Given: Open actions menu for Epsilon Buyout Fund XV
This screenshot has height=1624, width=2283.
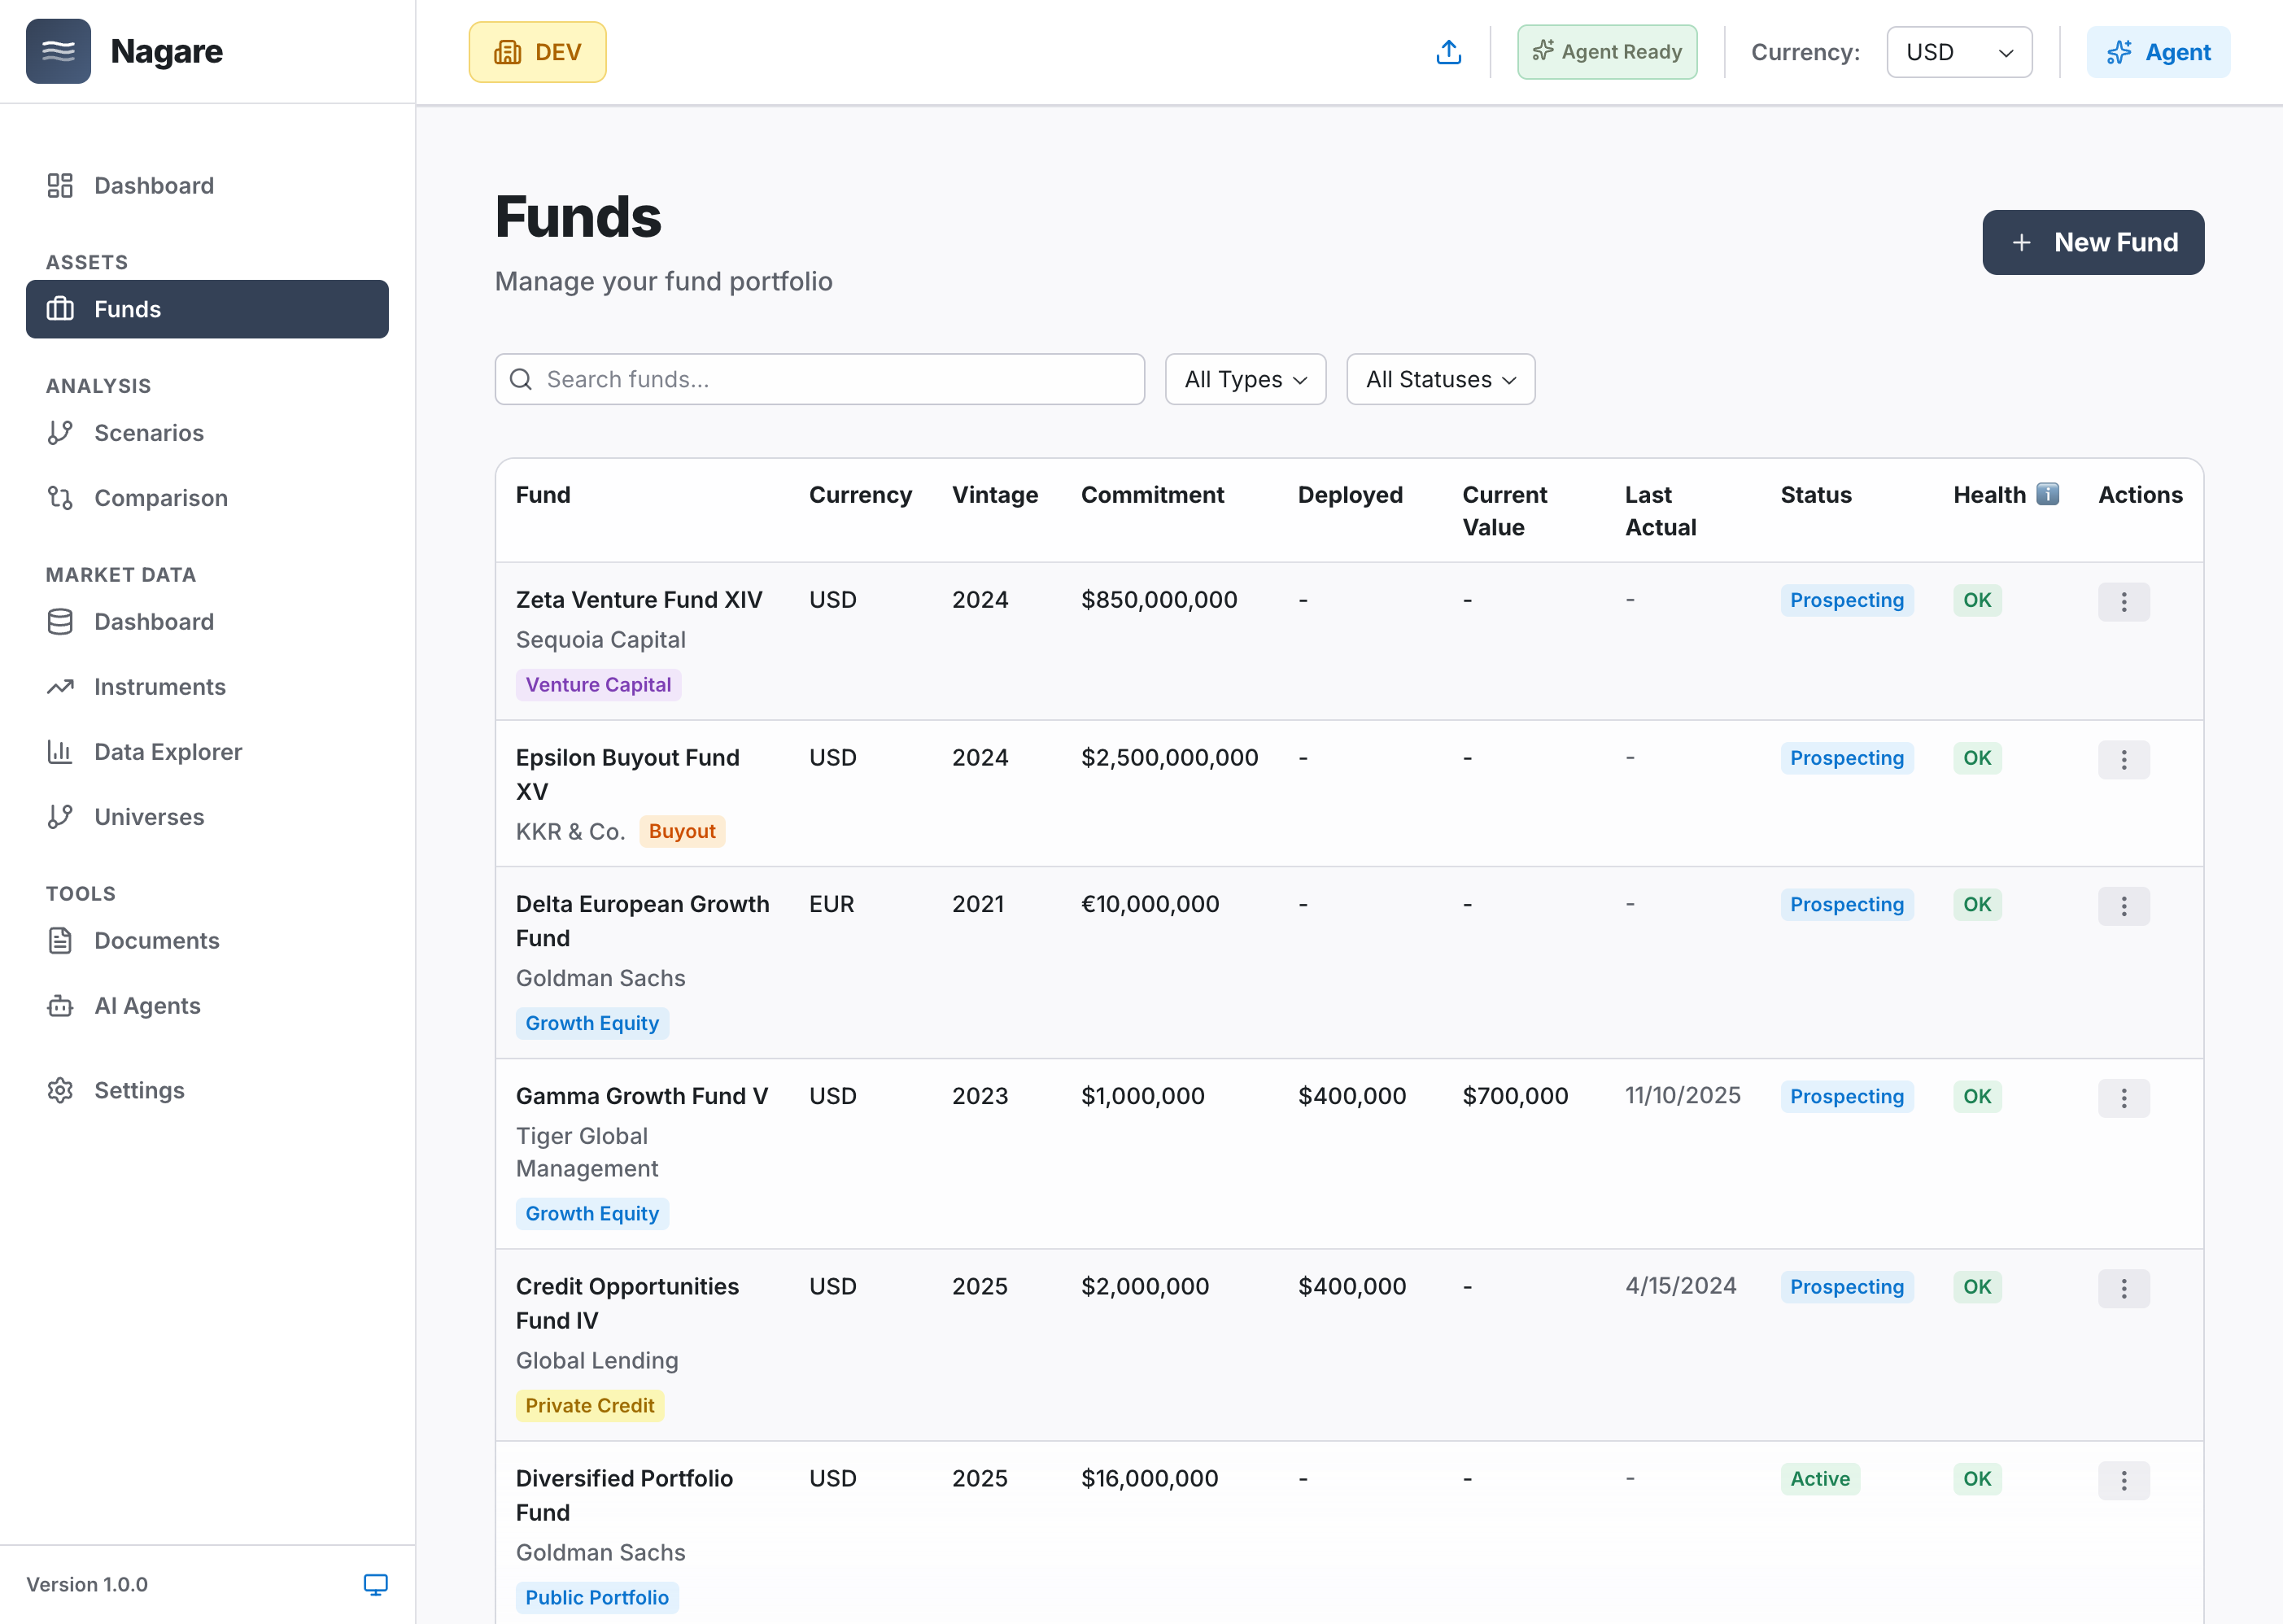Looking at the screenshot, I should [x=2123, y=759].
